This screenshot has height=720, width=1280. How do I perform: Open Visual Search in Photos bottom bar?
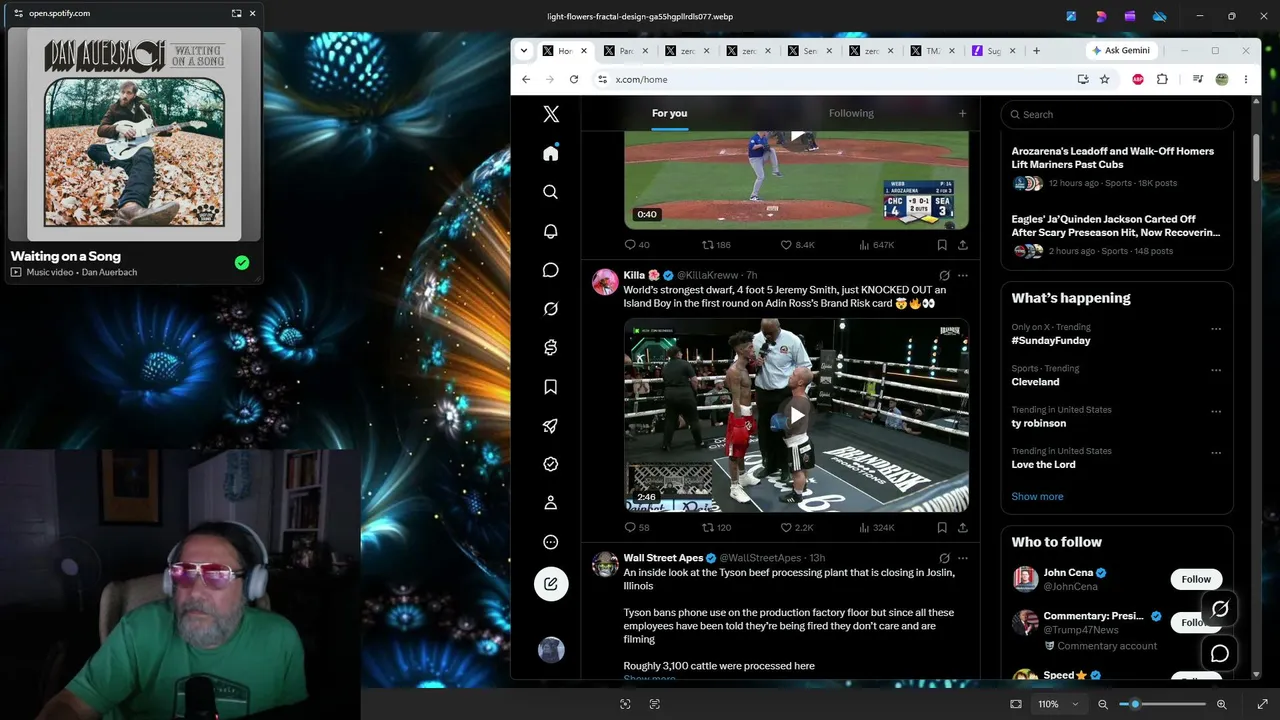625,704
